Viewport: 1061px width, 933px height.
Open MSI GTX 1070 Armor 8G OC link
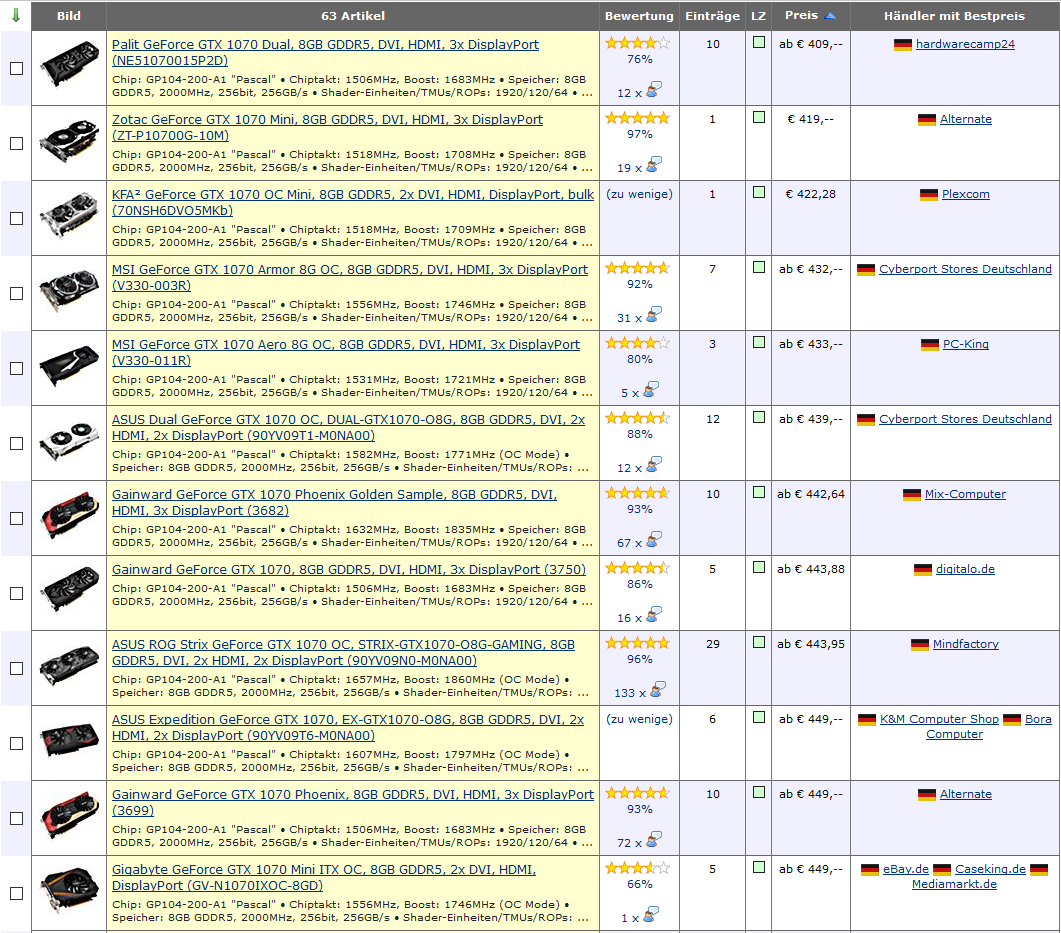point(350,277)
